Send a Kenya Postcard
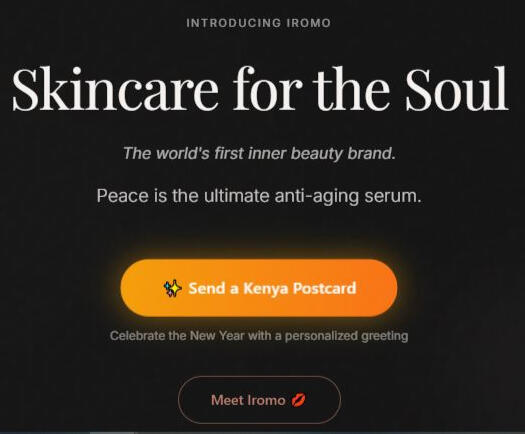This screenshot has height=434, width=525. [259, 288]
